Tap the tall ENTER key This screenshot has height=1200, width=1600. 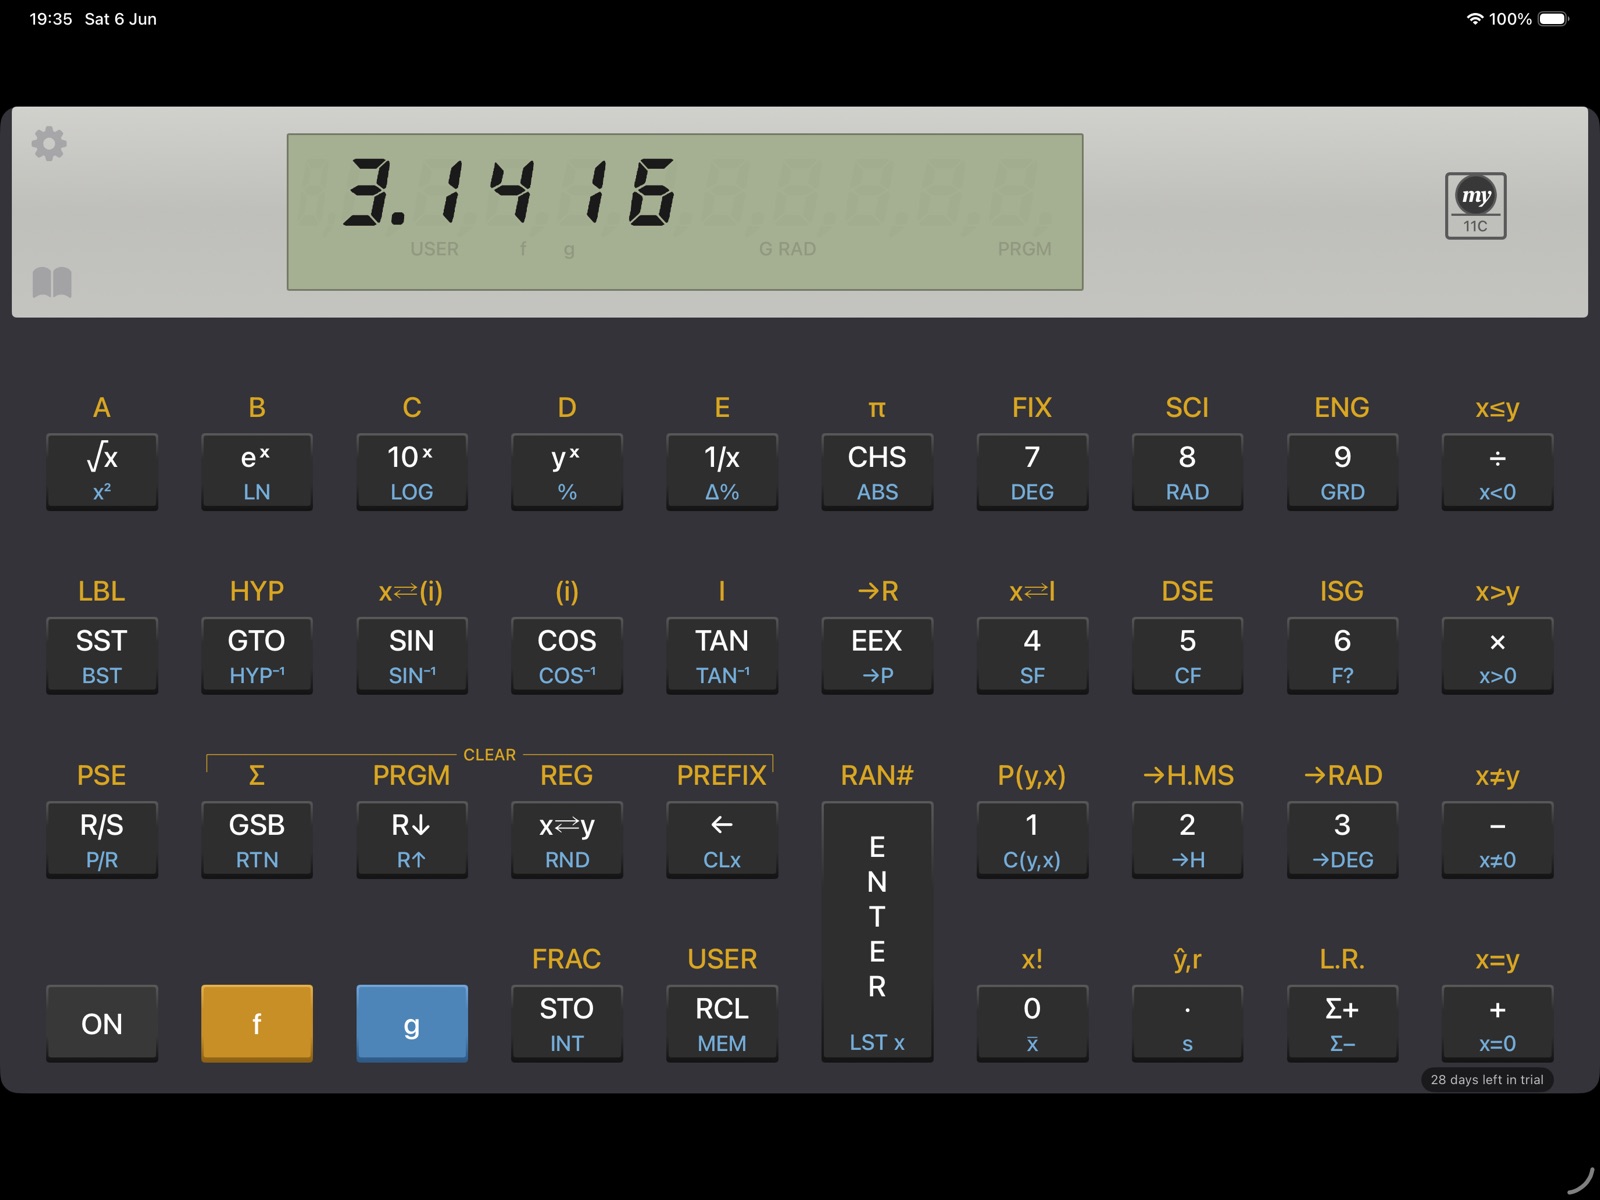tap(877, 932)
